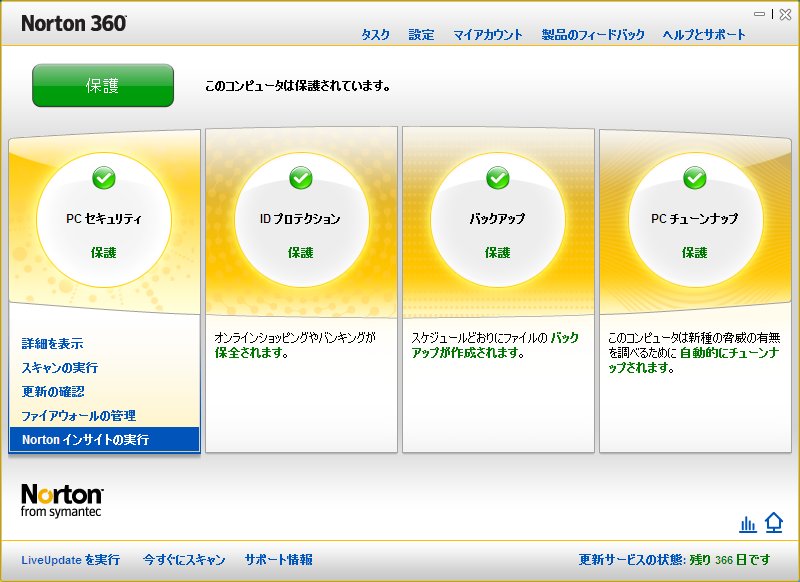Open the 設定 menu
Image resolution: width=800 pixels, height=582 pixels.
pos(421,35)
